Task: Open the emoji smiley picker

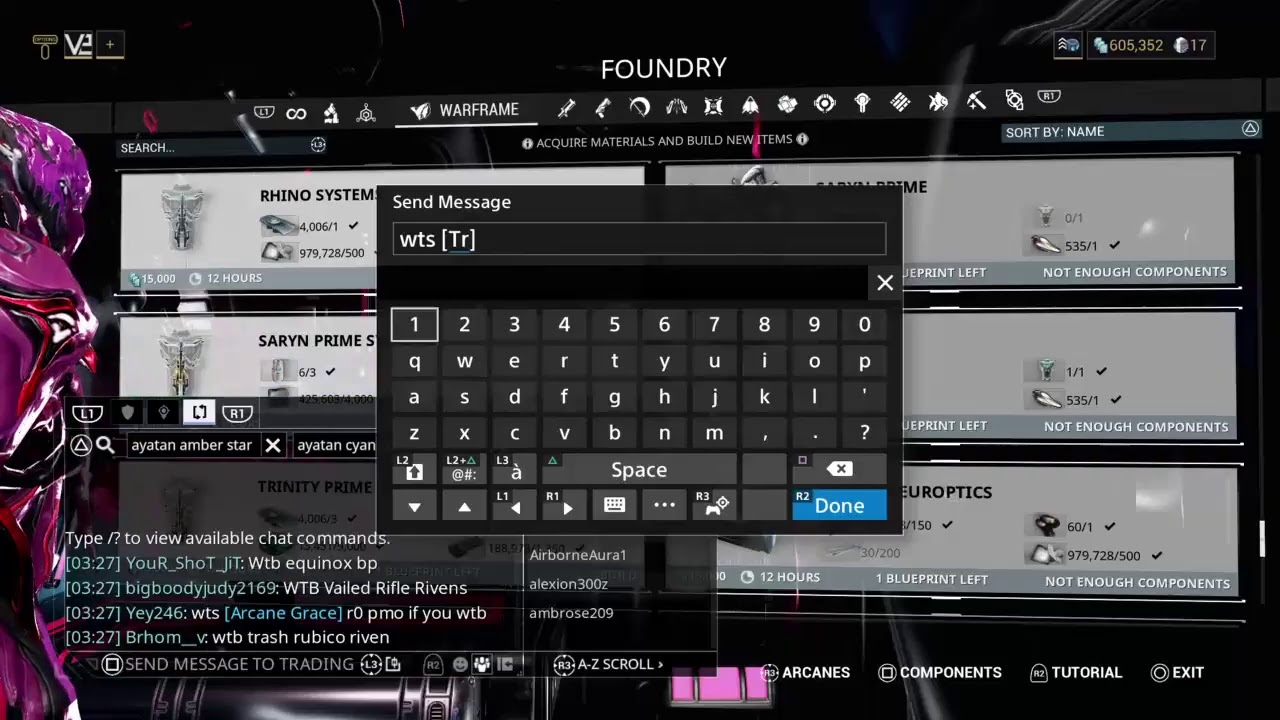Action: click(460, 664)
